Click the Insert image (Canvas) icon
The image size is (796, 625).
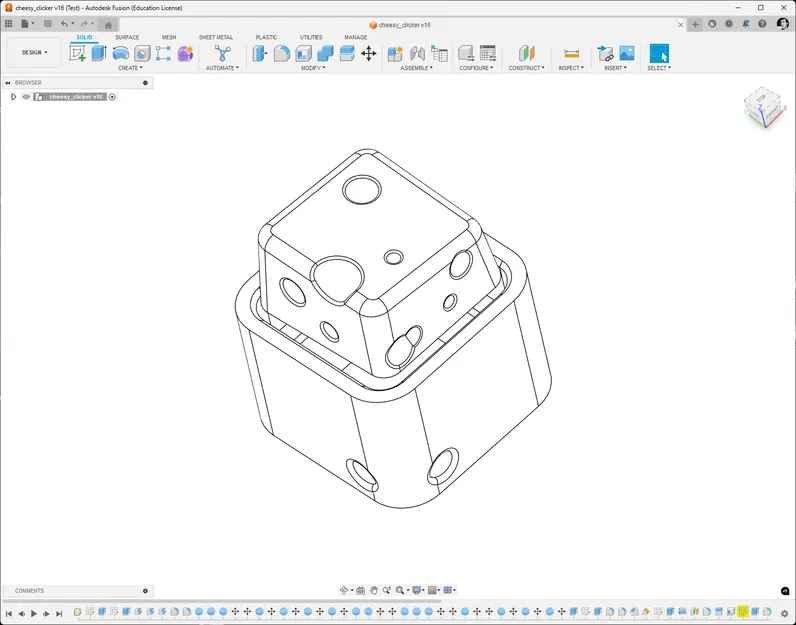pos(627,53)
